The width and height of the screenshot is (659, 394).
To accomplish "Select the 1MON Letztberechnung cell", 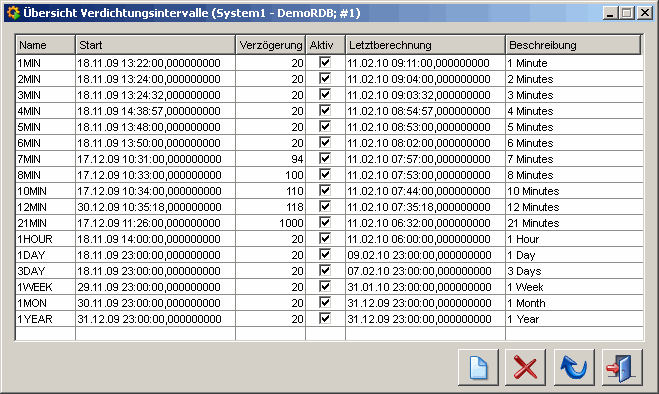I will [x=425, y=303].
